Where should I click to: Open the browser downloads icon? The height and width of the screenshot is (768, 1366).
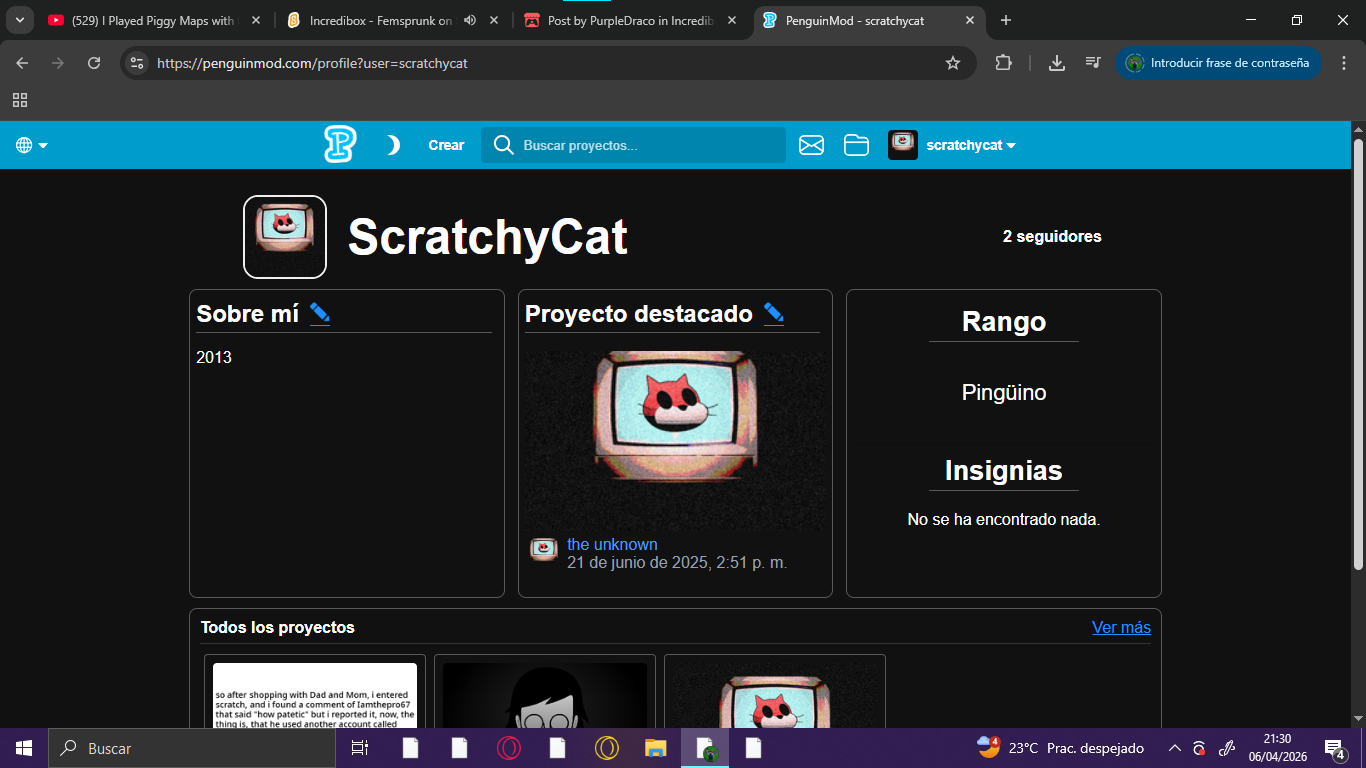tap(1057, 63)
